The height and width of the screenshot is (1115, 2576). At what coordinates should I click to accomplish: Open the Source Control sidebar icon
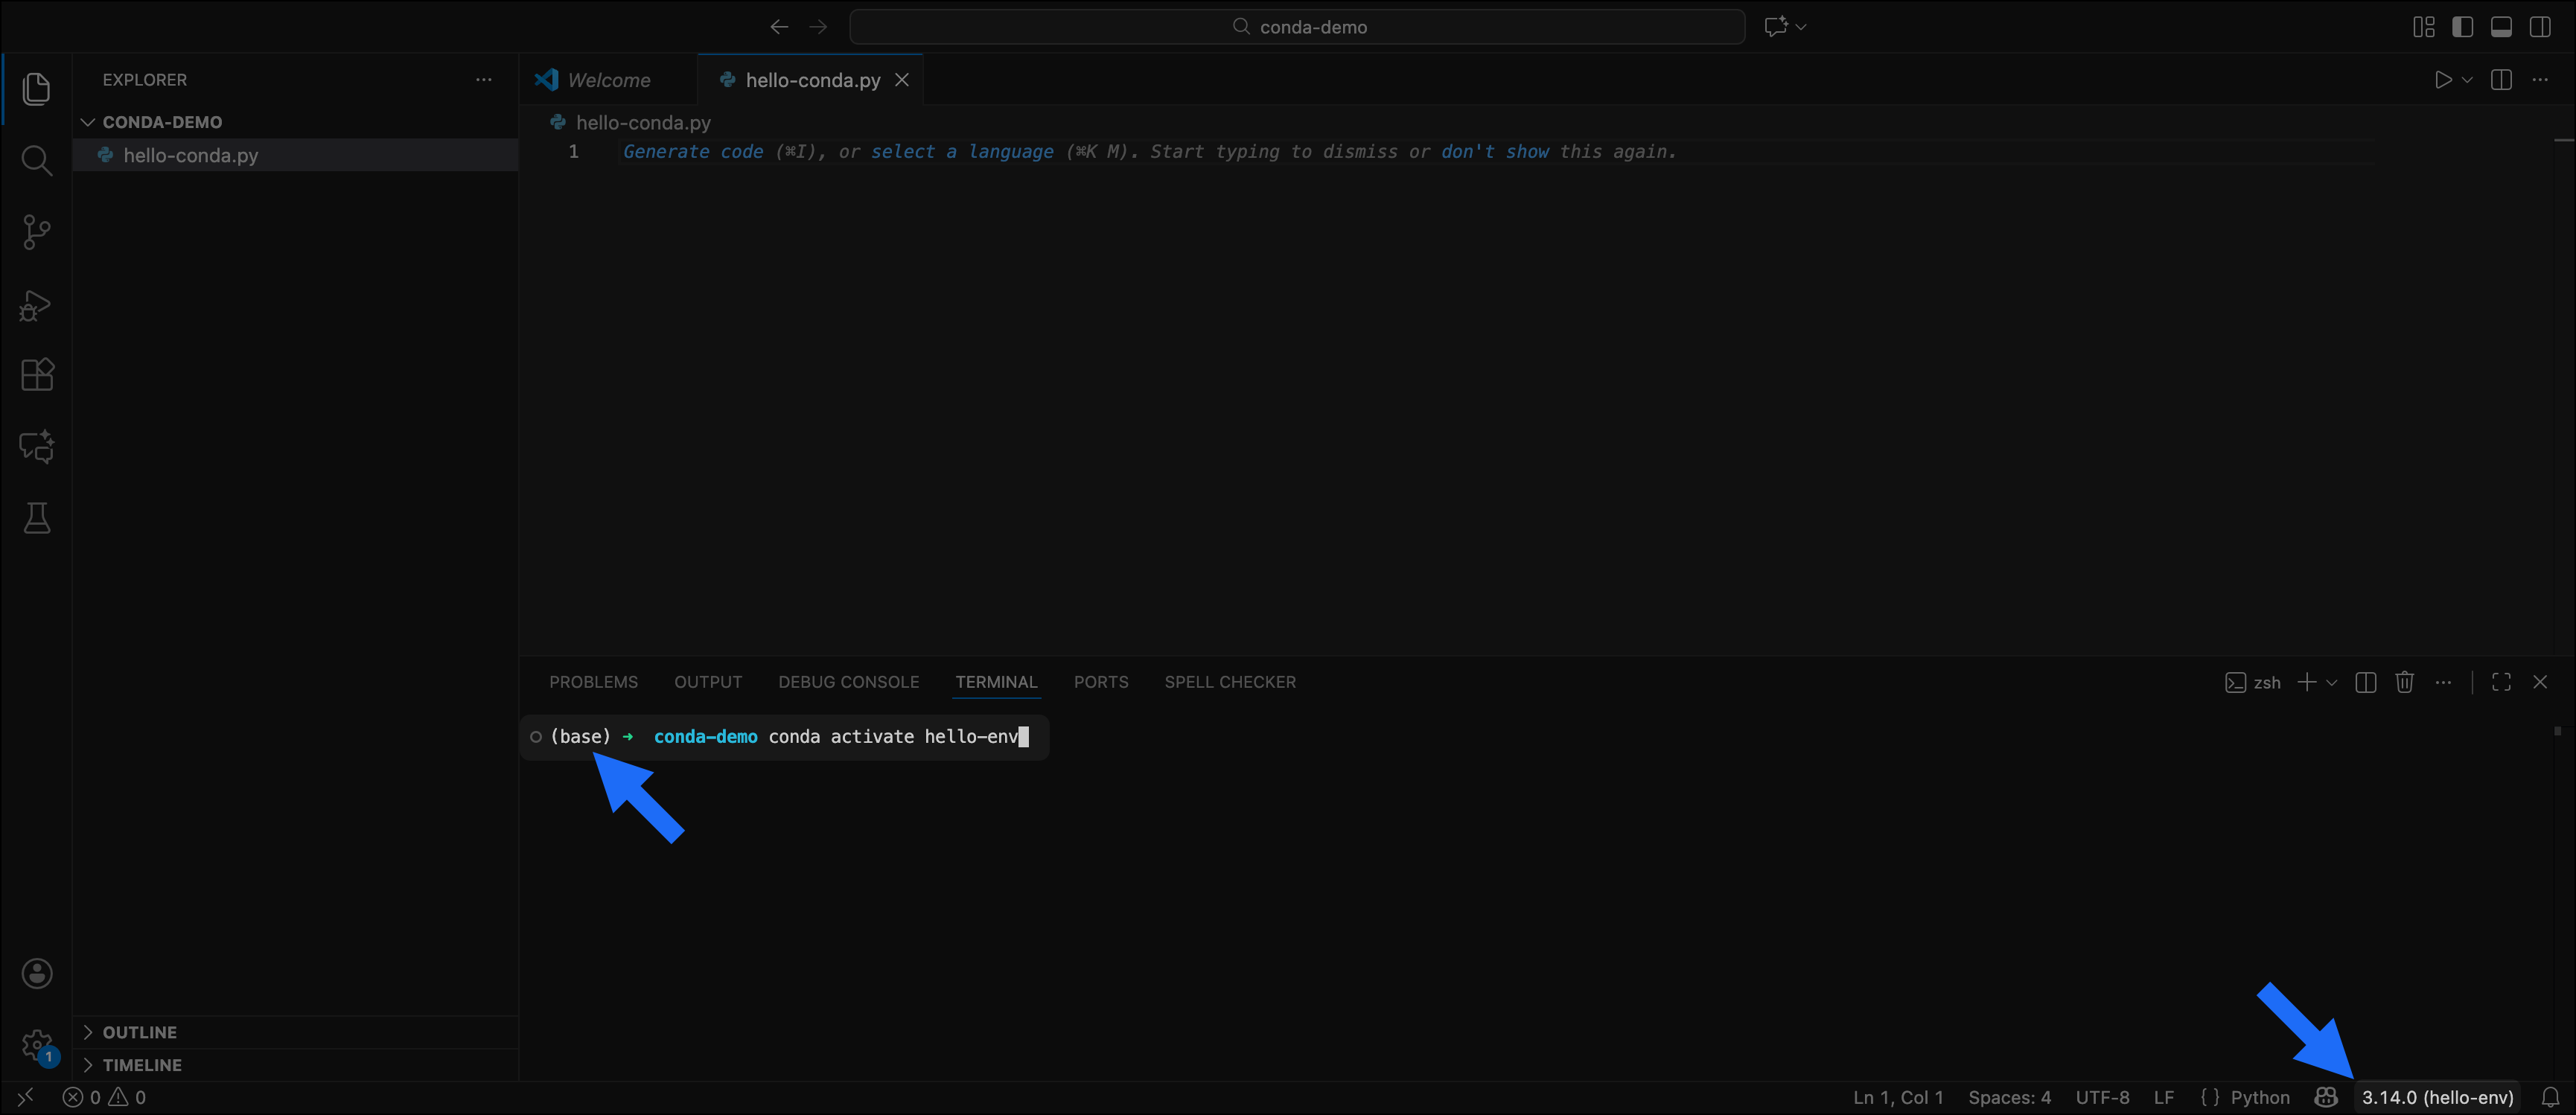pos(37,232)
